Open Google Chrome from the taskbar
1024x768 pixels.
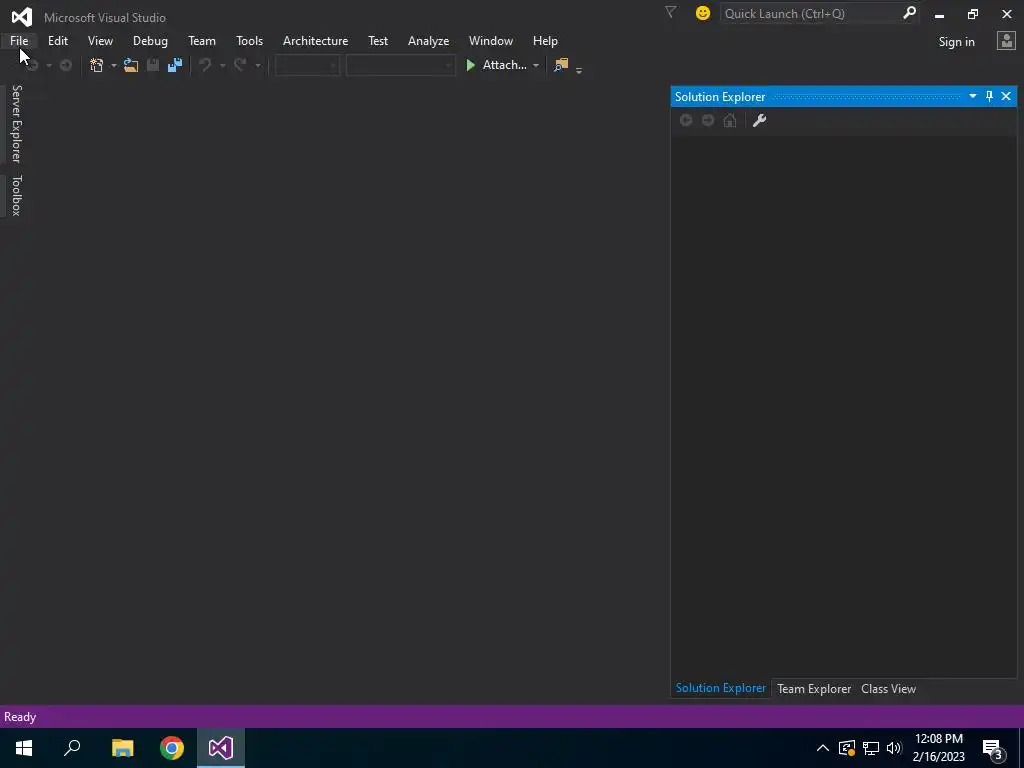(172, 748)
